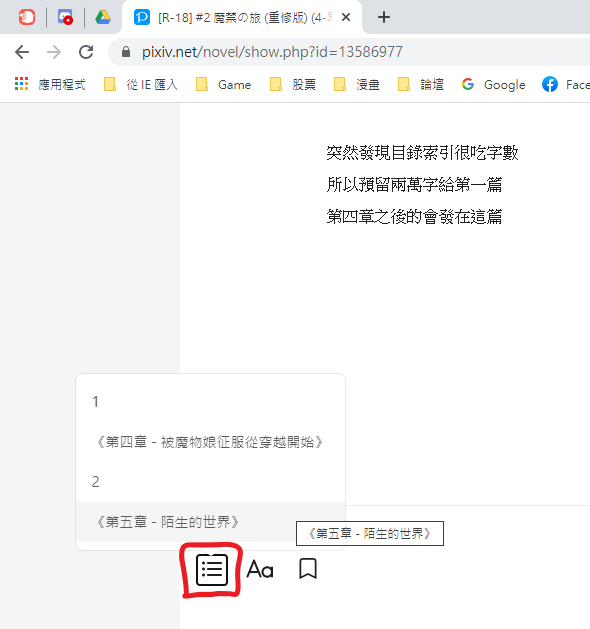Close the 魔禁の旅 pixiv tab
Image resolution: width=590 pixels, height=629 pixels.
[346, 17]
